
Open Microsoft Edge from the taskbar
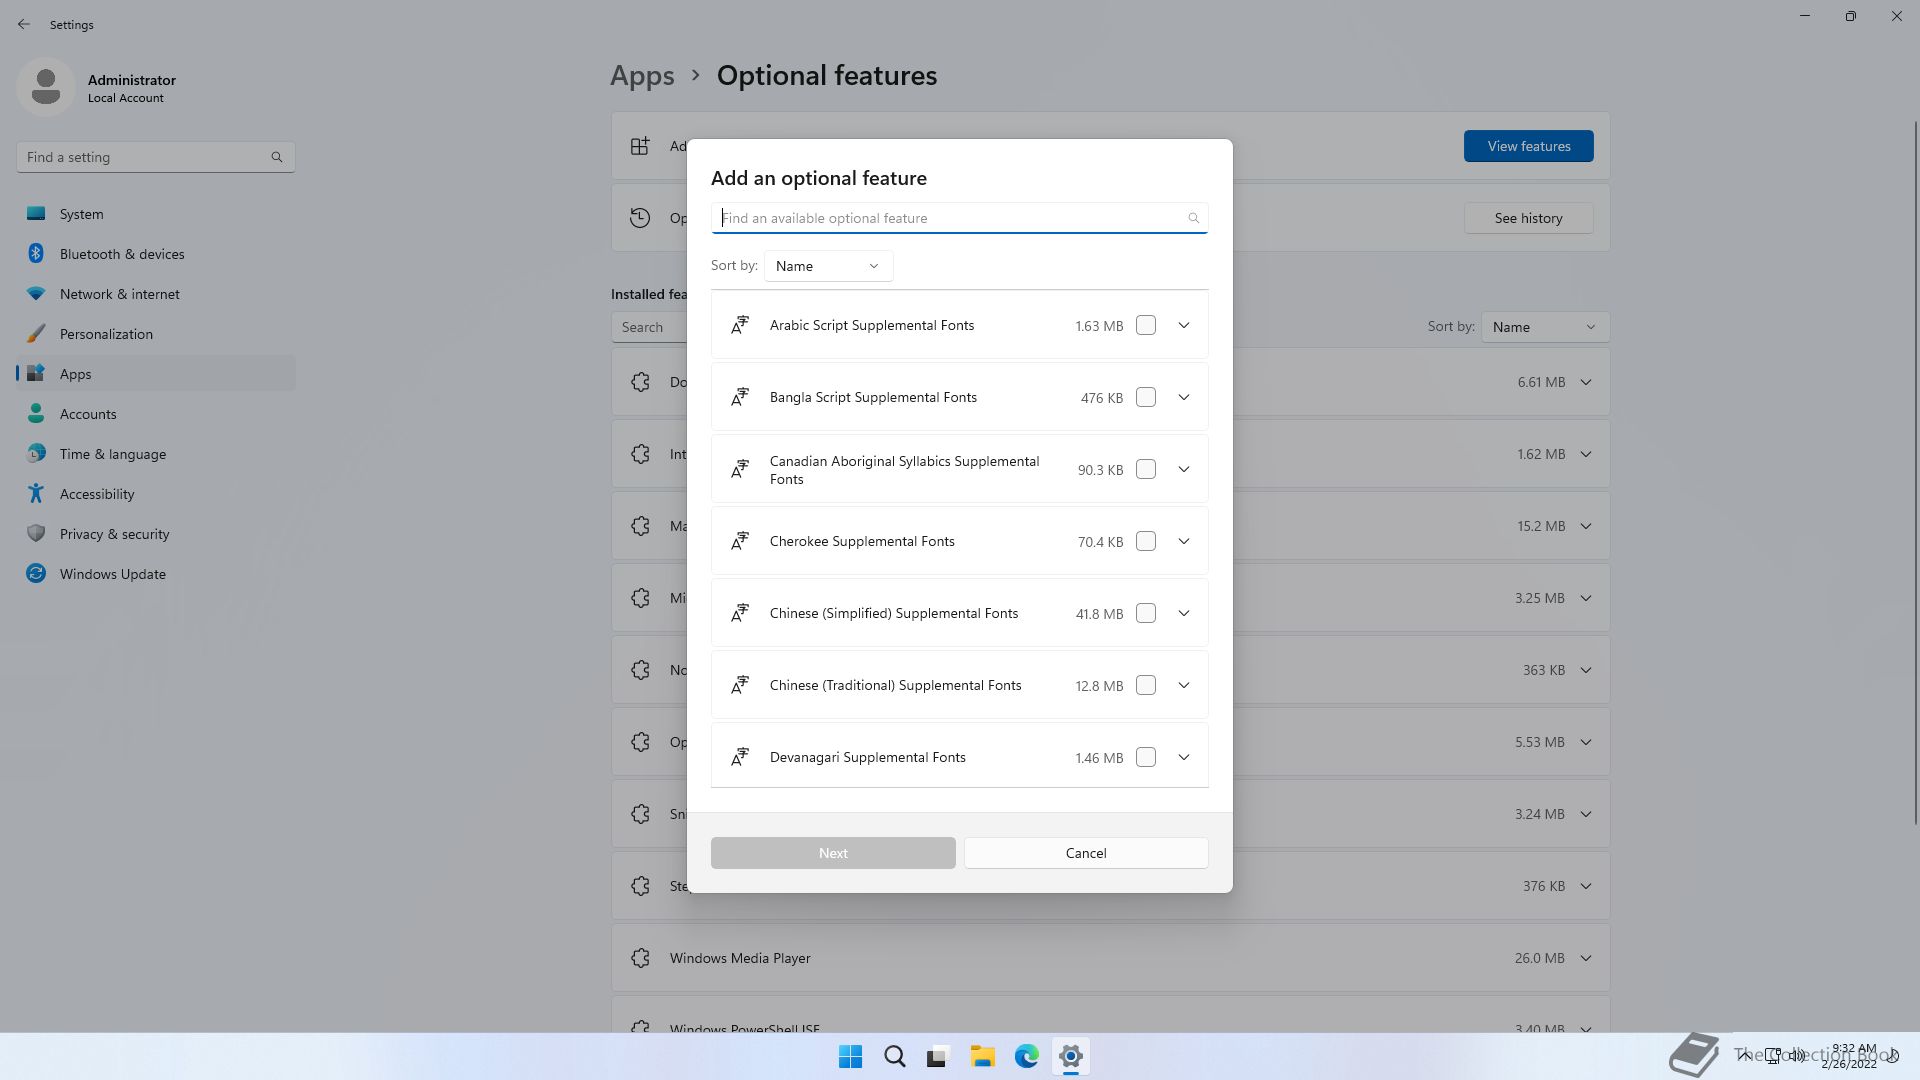tap(1026, 1056)
